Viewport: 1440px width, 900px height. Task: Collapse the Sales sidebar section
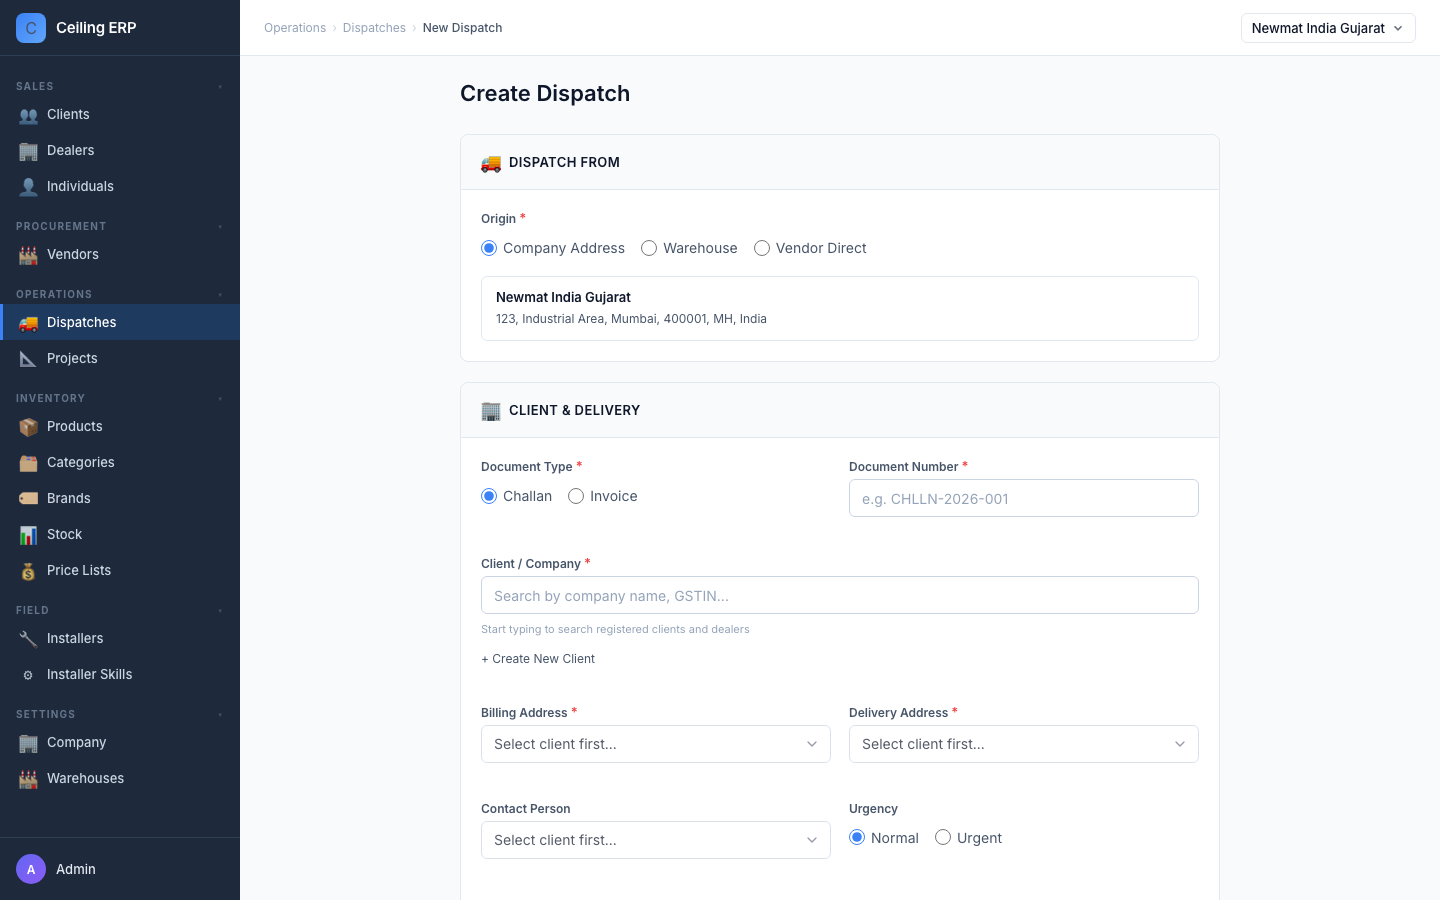point(220,87)
